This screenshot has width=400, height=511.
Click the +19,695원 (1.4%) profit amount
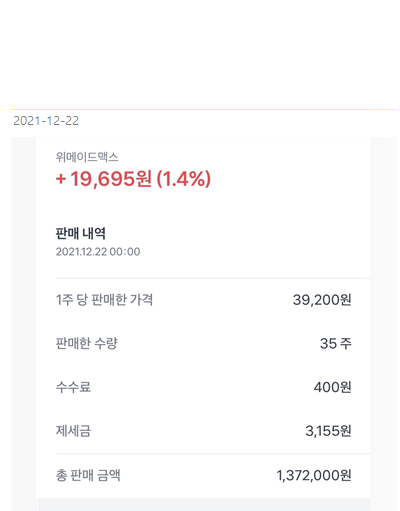click(x=133, y=179)
